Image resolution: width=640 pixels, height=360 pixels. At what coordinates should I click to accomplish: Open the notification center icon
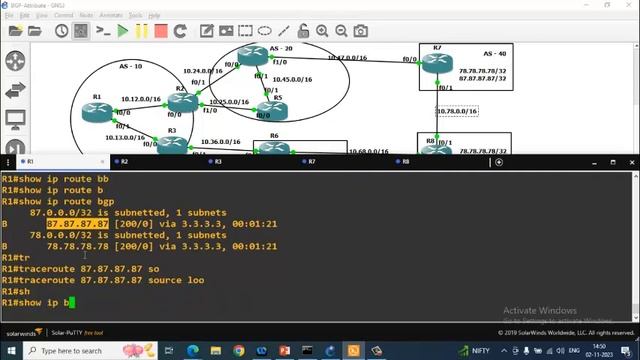pyautogui.click(x=626, y=351)
